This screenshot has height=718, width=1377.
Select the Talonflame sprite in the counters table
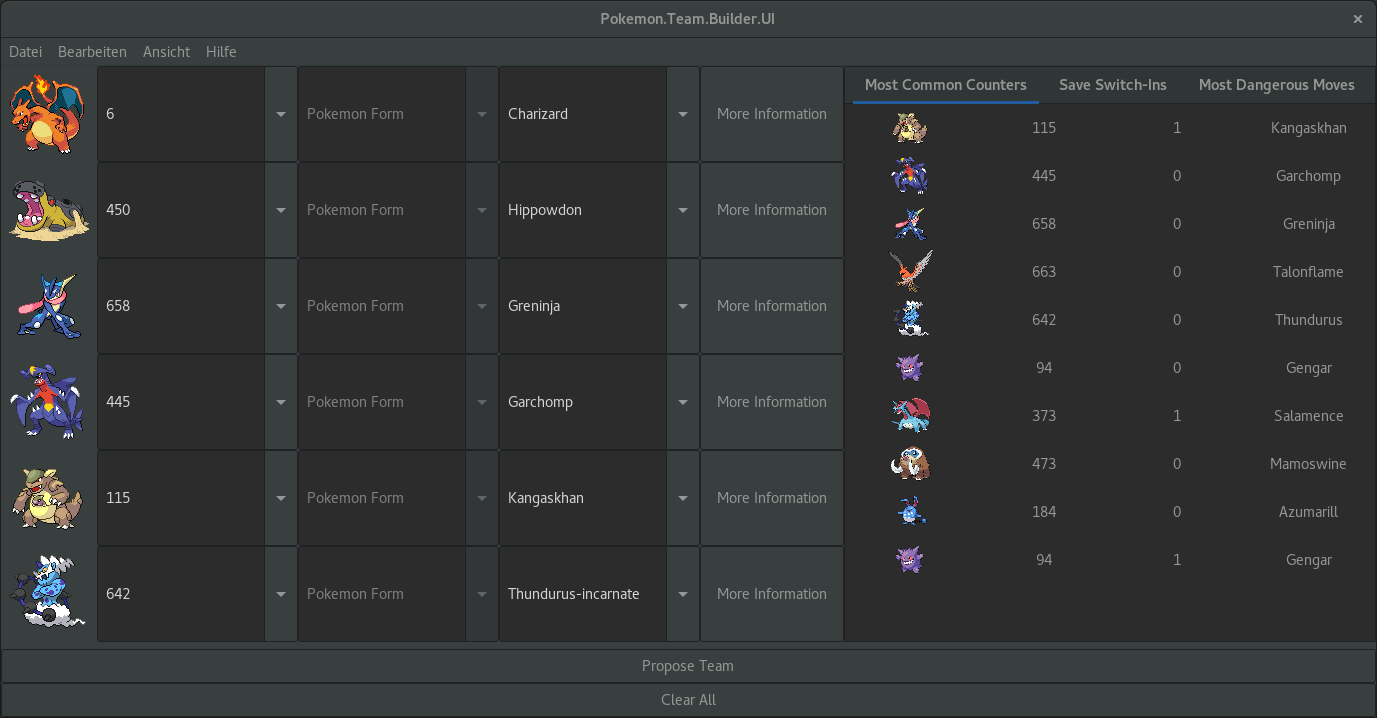(x=910, y=272)
